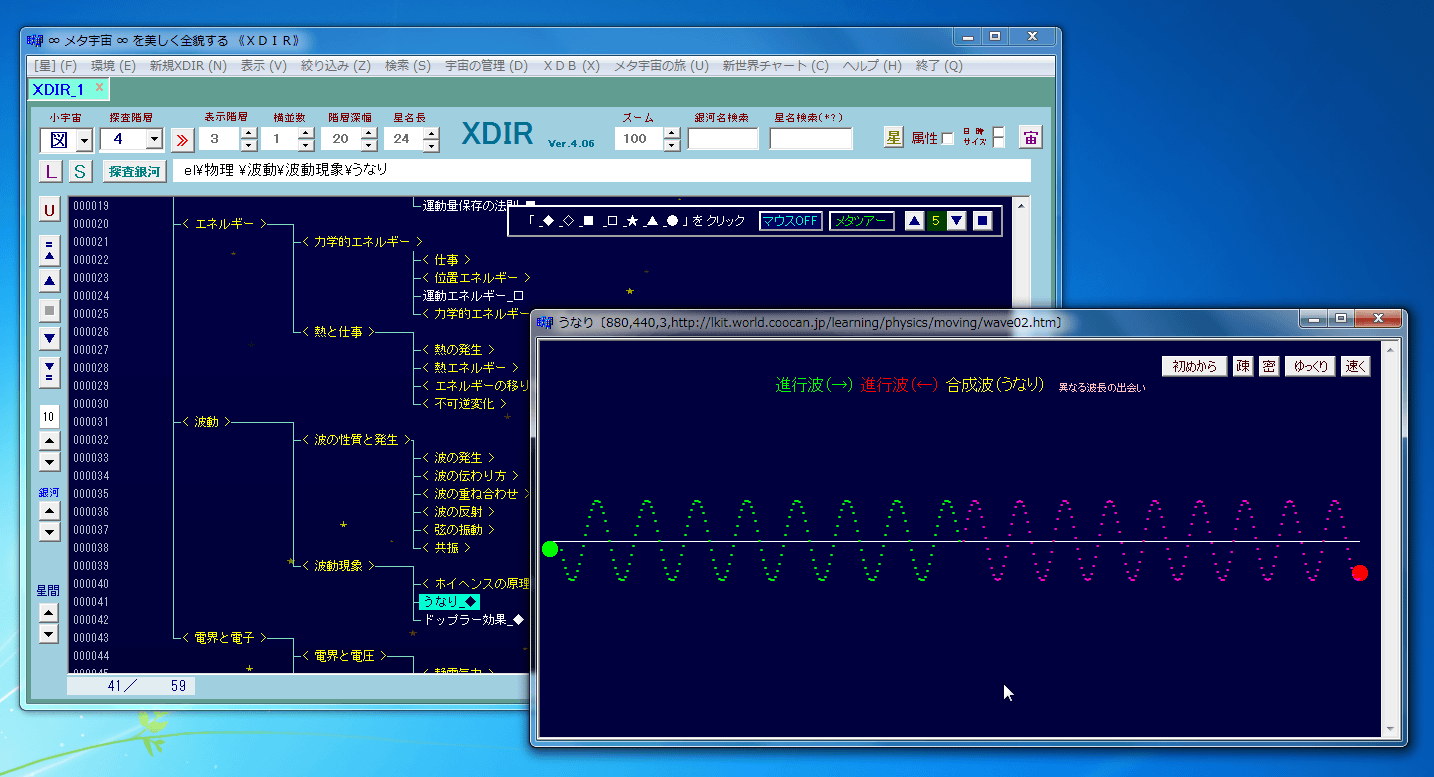Click the うなり window title bar icon
The image size is (1434, 777).
545,322
